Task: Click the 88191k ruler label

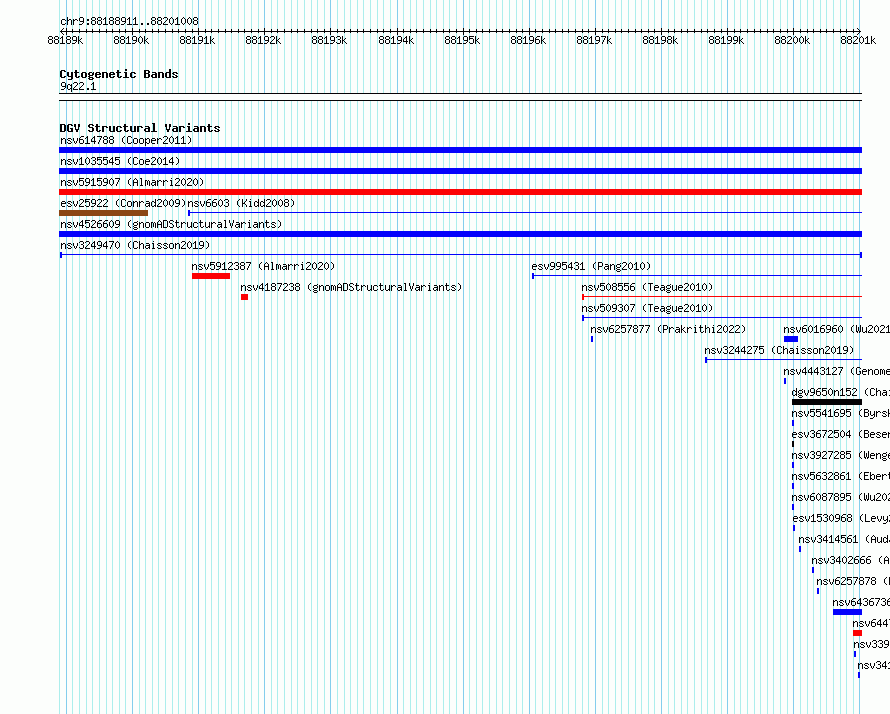Action: pyautogui.click(x=197, y=40)
